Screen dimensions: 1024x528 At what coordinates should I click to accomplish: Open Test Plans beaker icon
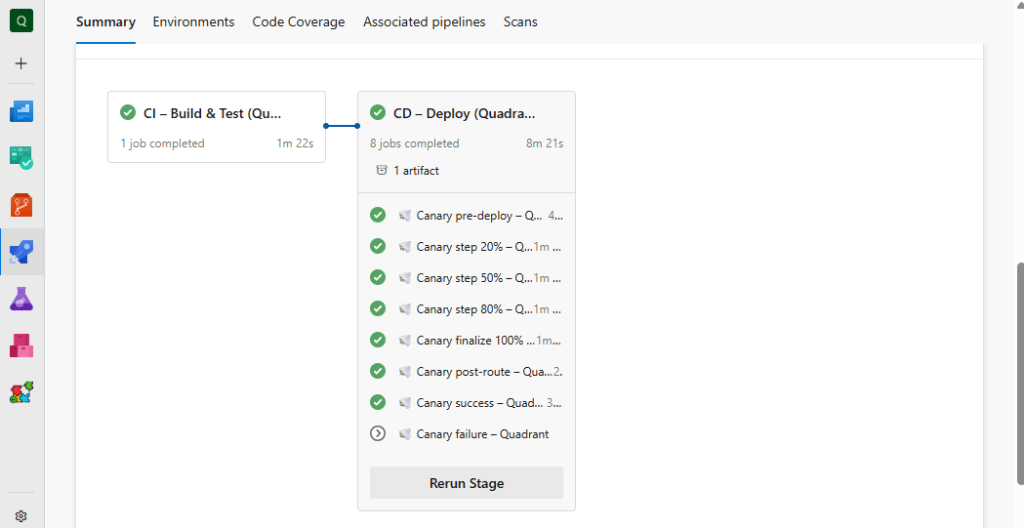coord(21,299)
